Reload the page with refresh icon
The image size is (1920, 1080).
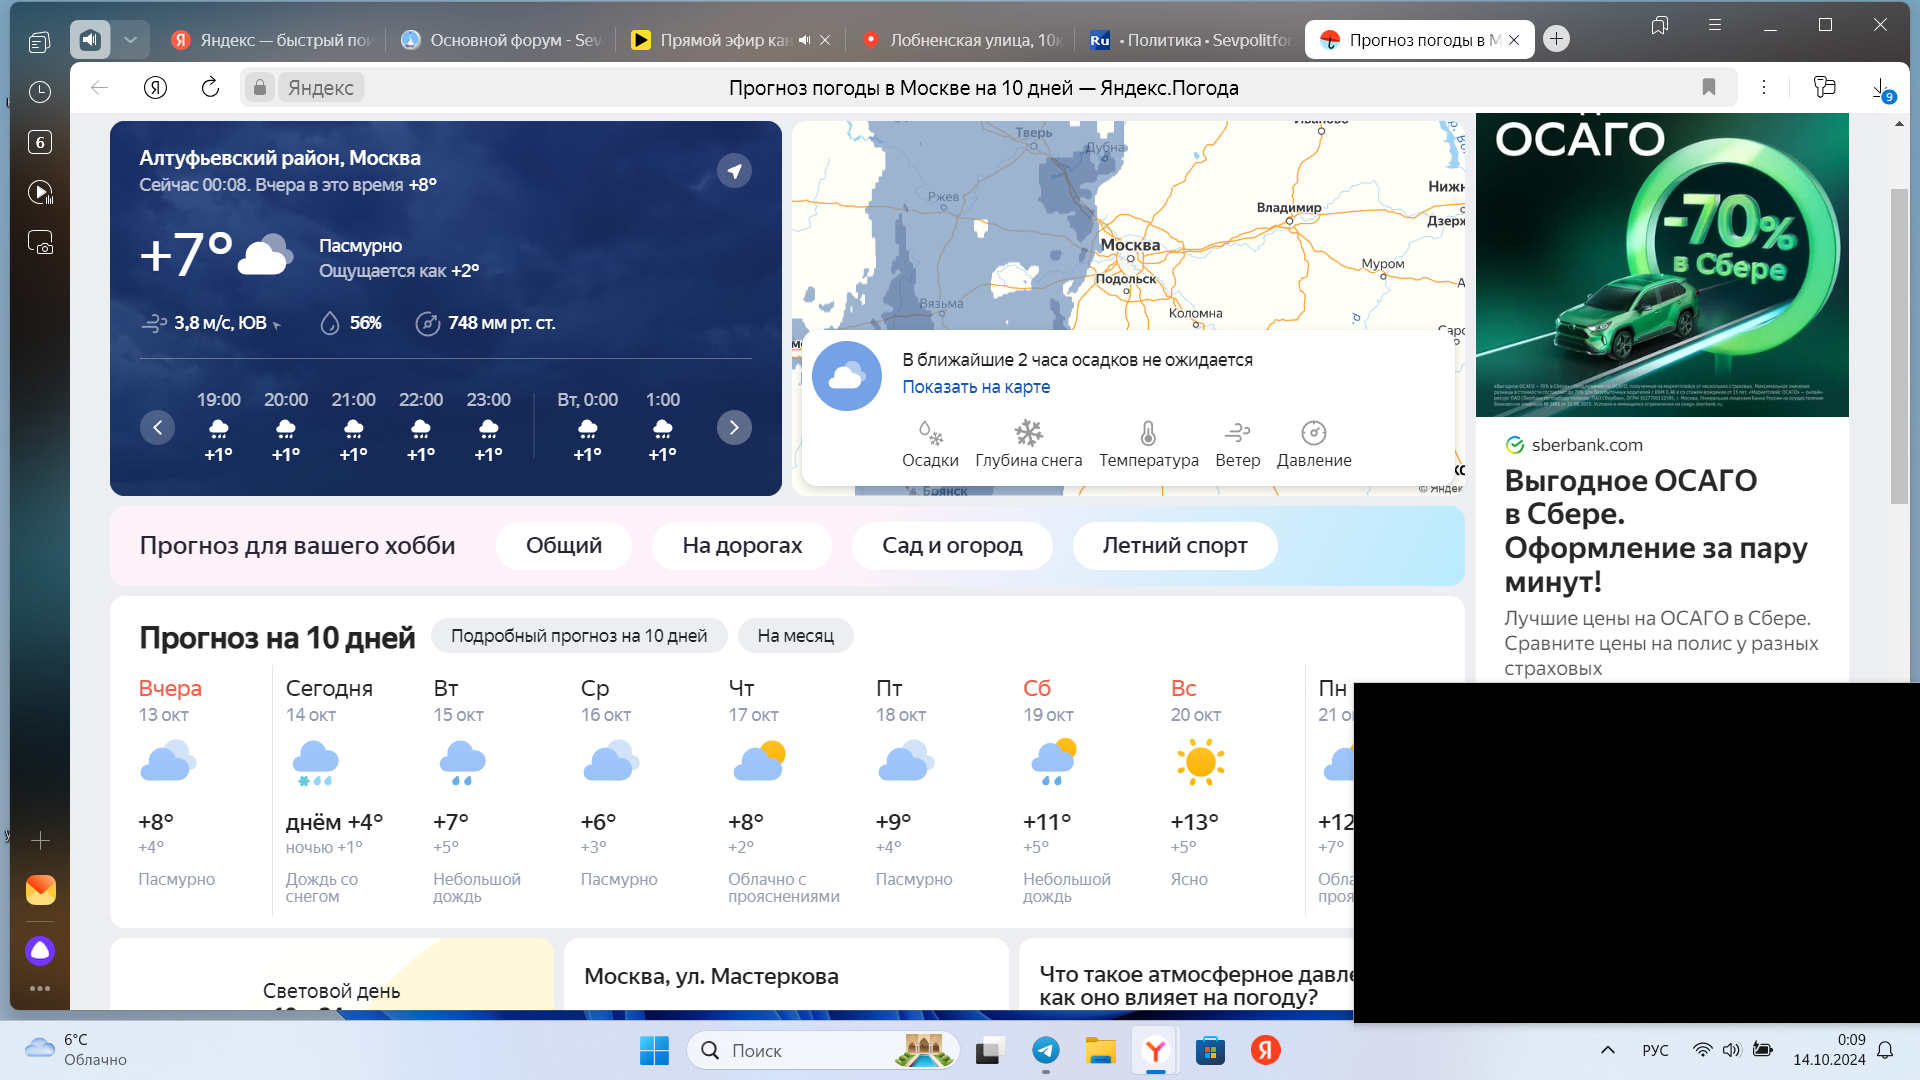[x=210, y=88]
